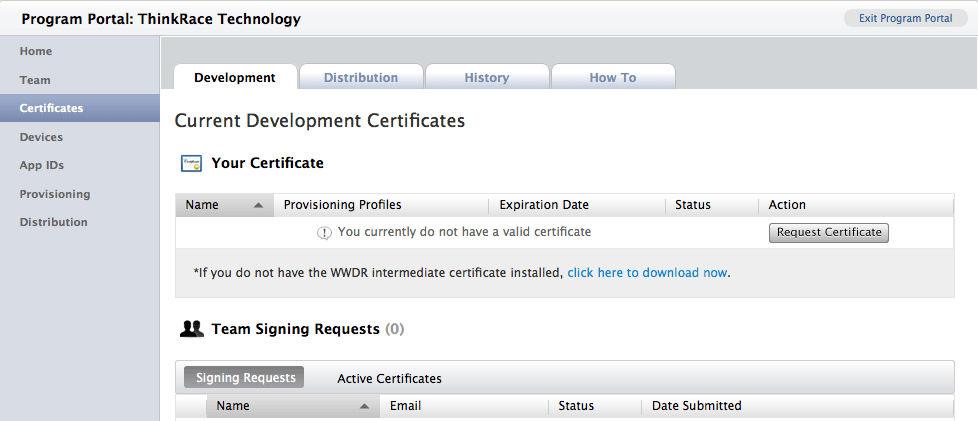Open the History tab
The width and height of the screenshot is (978, 421).
[x=487, y=77]
